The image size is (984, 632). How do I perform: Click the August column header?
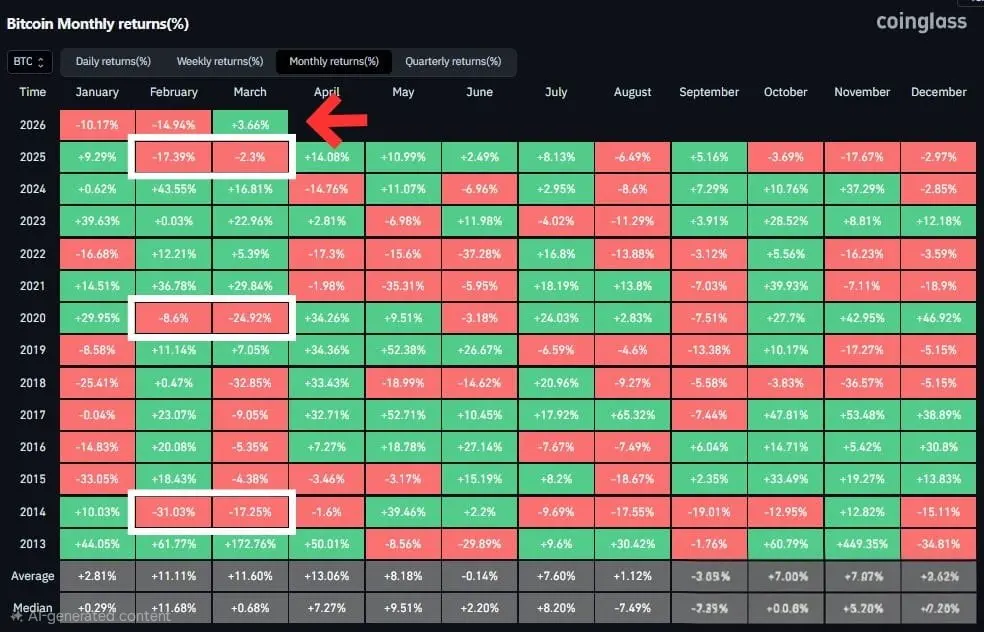click(633, 92)
